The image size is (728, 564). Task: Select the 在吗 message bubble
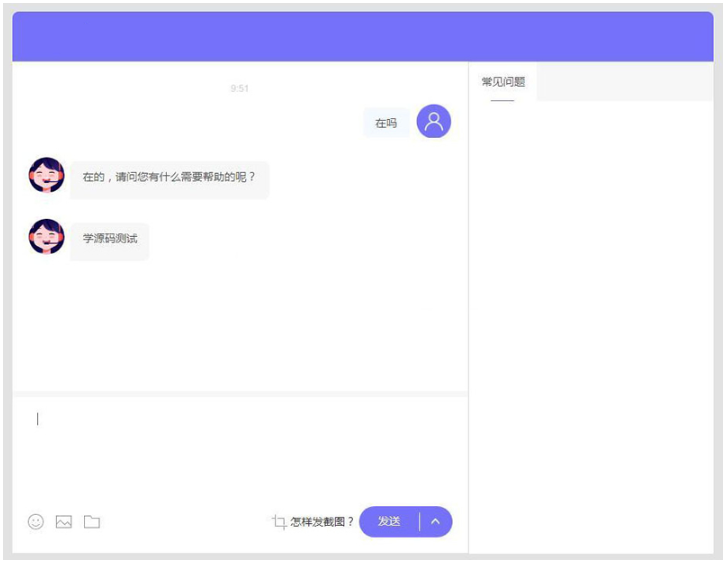tap(386, 123)
